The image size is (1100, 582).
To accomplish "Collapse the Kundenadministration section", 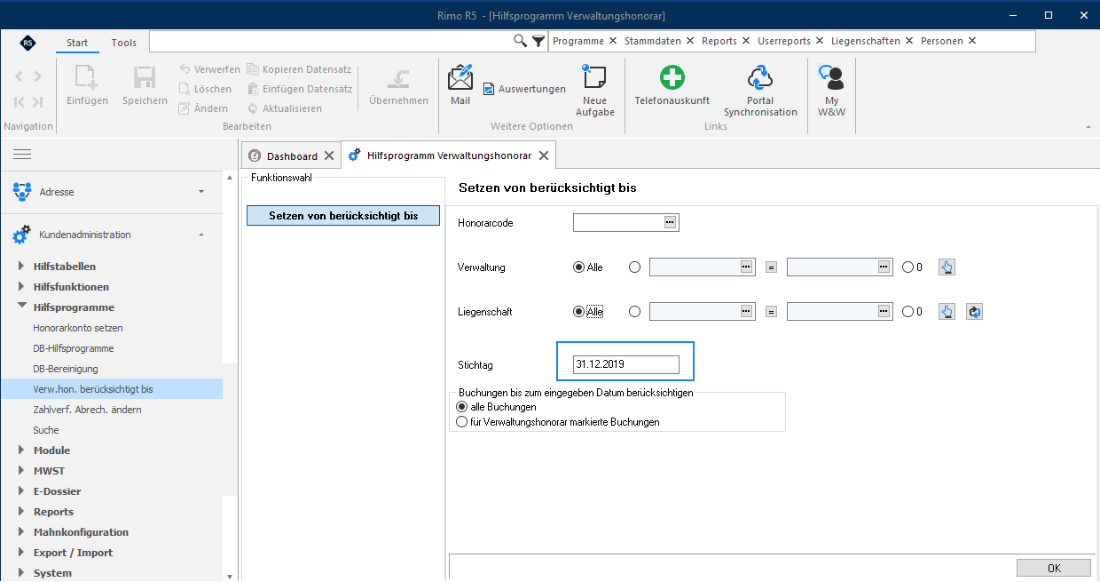I will point(201,234).
